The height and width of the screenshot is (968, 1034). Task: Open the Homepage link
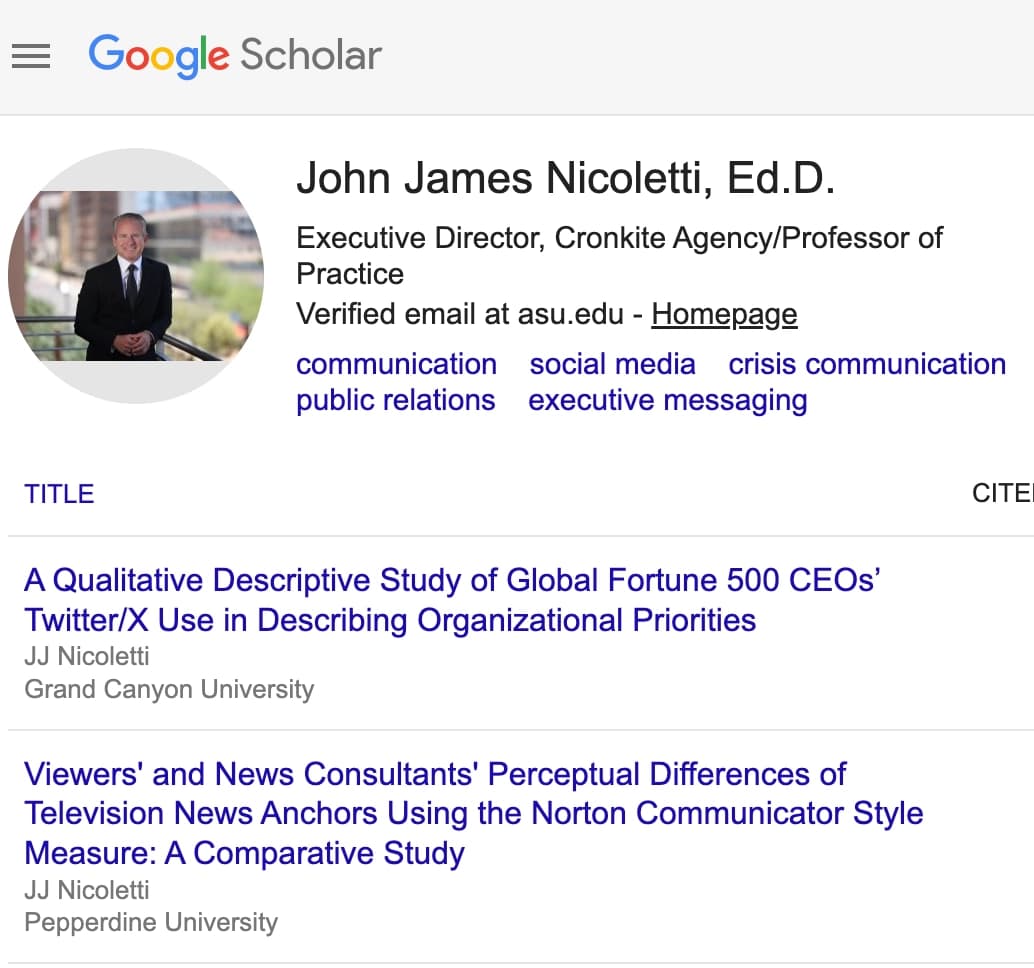point(724,314)
